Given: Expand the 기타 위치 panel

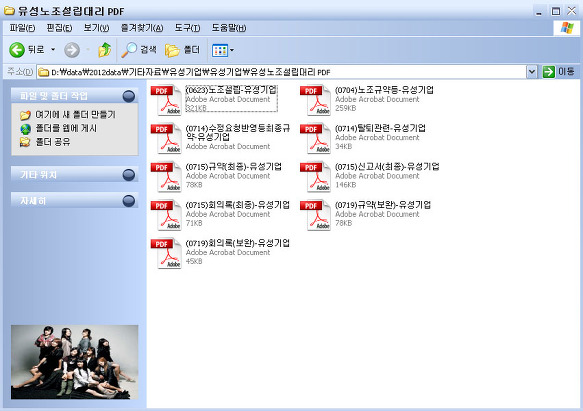Looking at the screenshot, I should 129,175.
